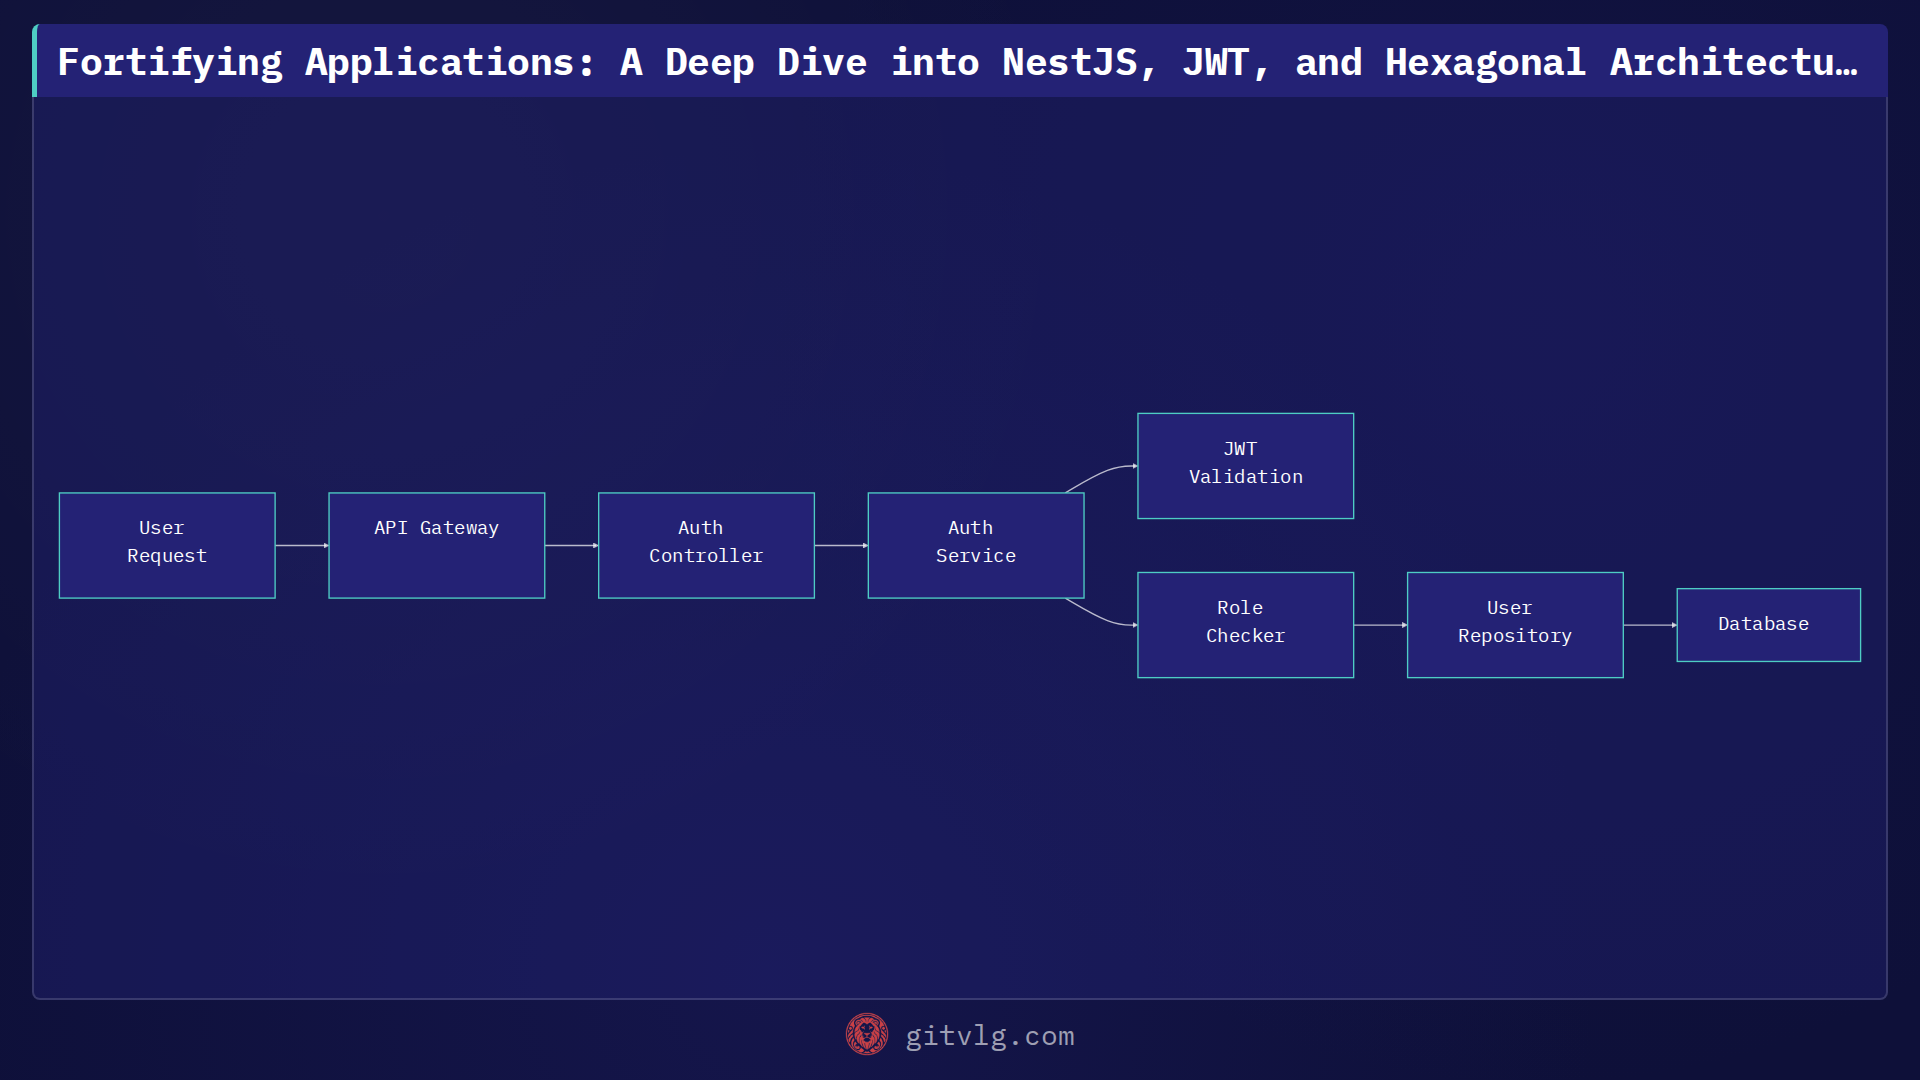Select the Auth Service box
The image size is (1920, 1080).
[x=976, y=545]
